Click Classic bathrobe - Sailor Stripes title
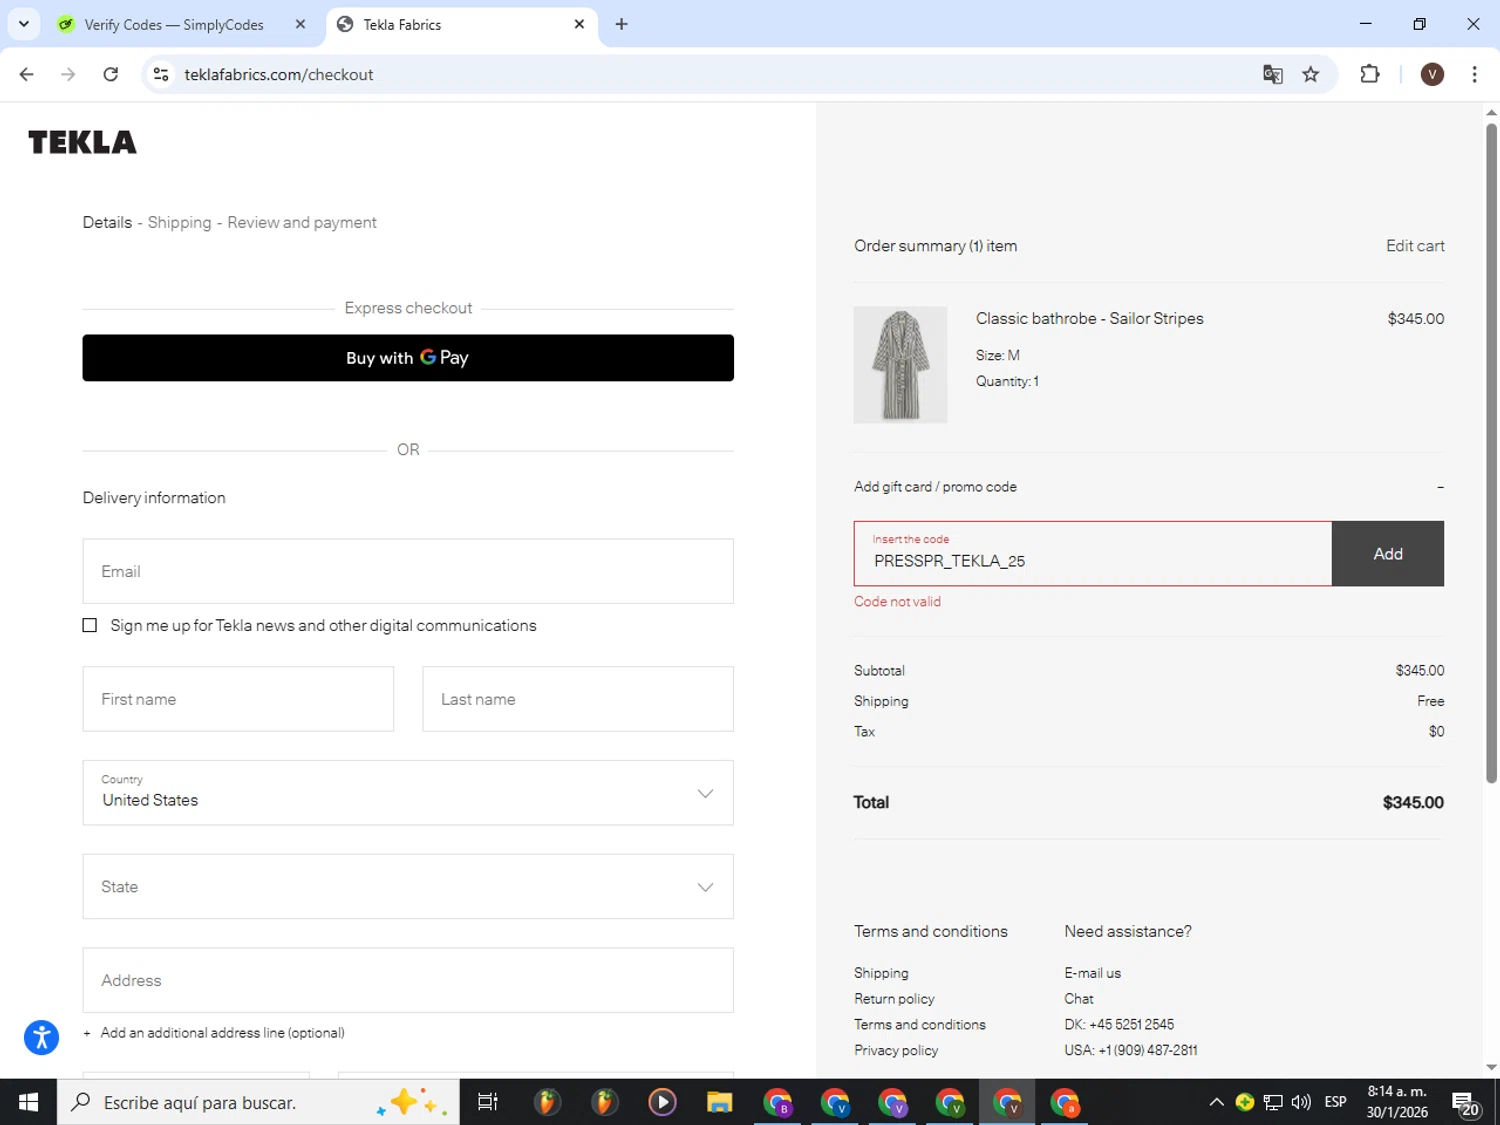The image size is (1500, 1125). click(1090, 319)
